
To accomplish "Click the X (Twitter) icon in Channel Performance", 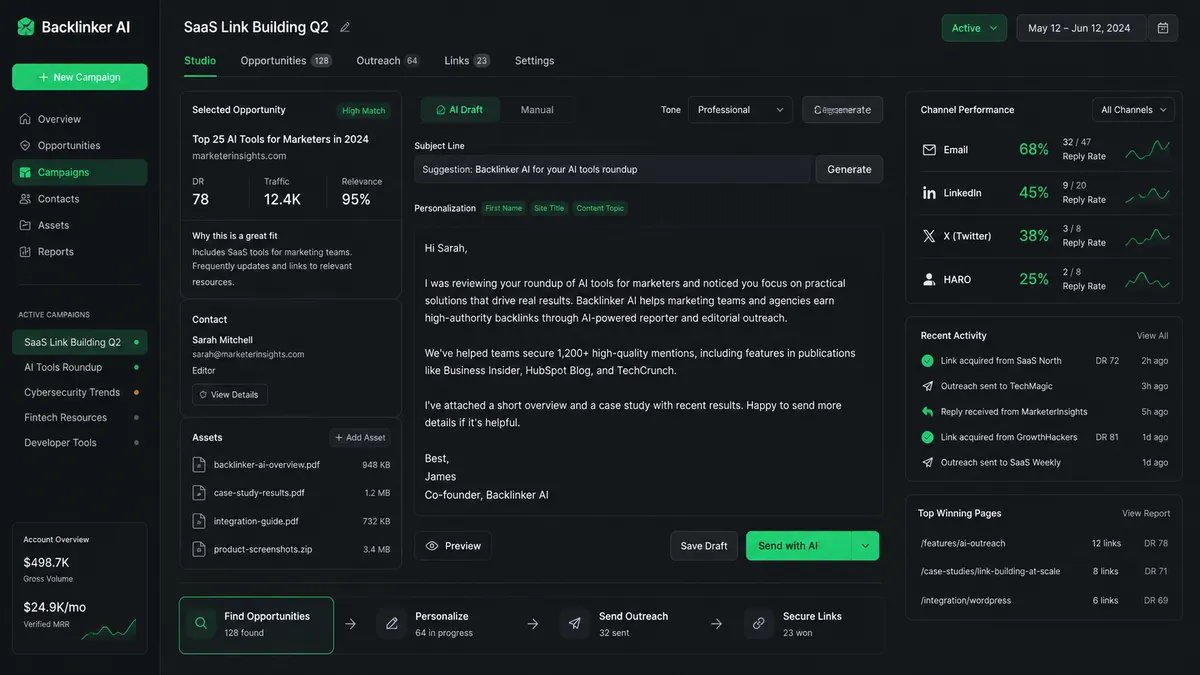I will click(x=929, y=236).
